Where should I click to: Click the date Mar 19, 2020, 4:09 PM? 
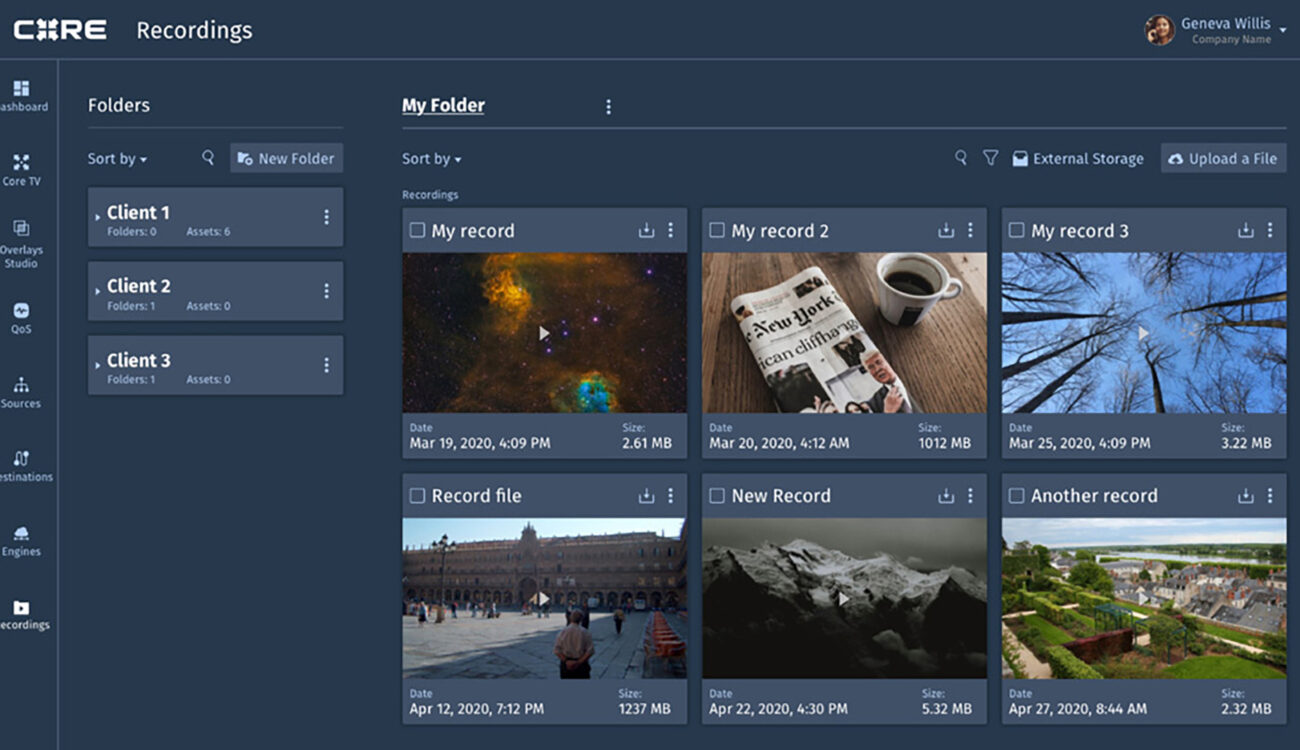coord(479,443)
